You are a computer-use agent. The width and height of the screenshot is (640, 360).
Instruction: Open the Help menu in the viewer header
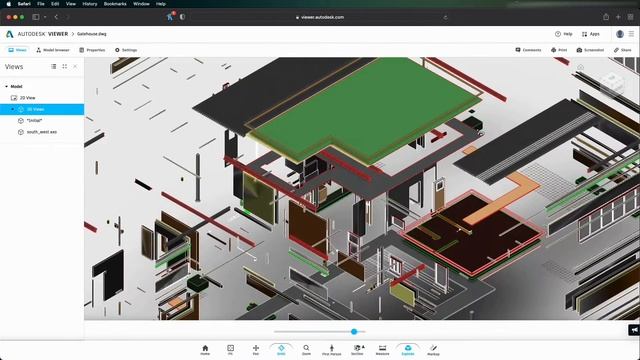click(x=564, y=34)
